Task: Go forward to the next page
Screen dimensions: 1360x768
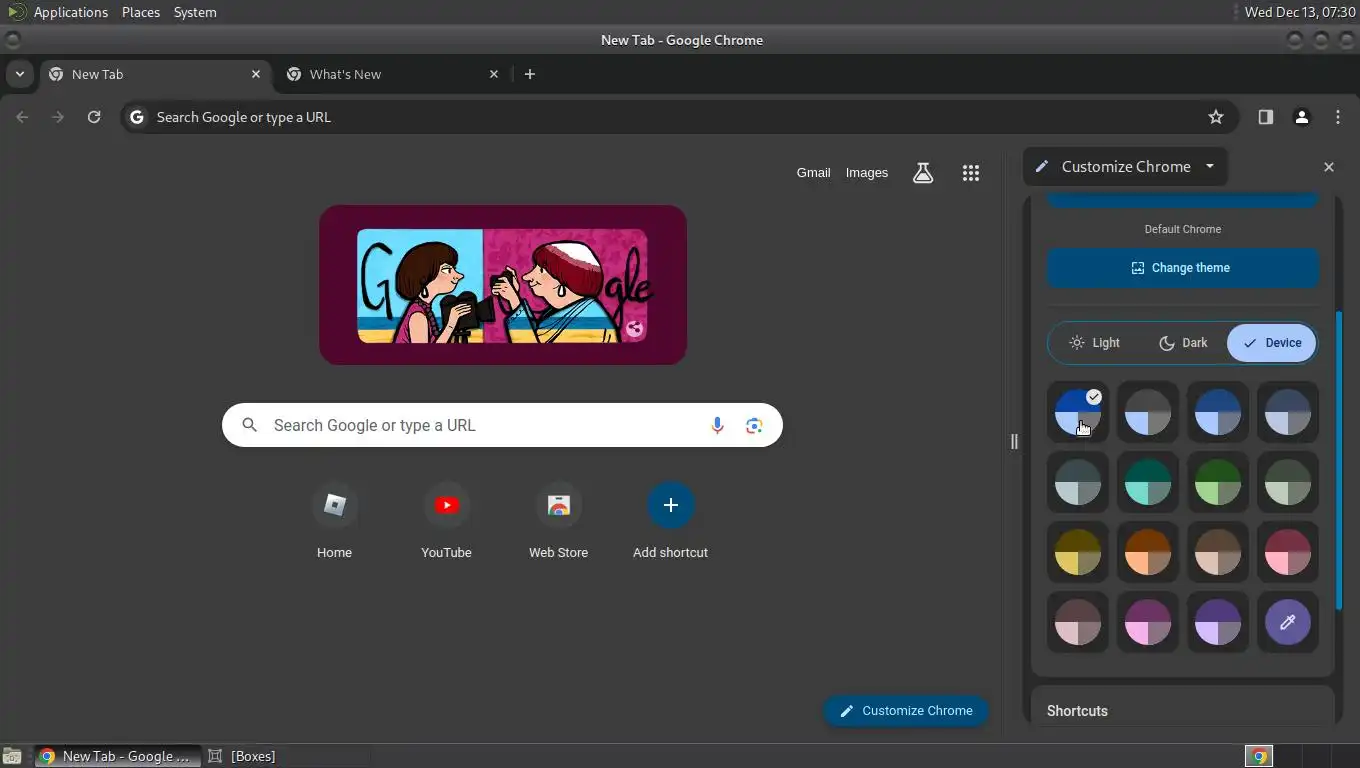Action: click(58, 117)
